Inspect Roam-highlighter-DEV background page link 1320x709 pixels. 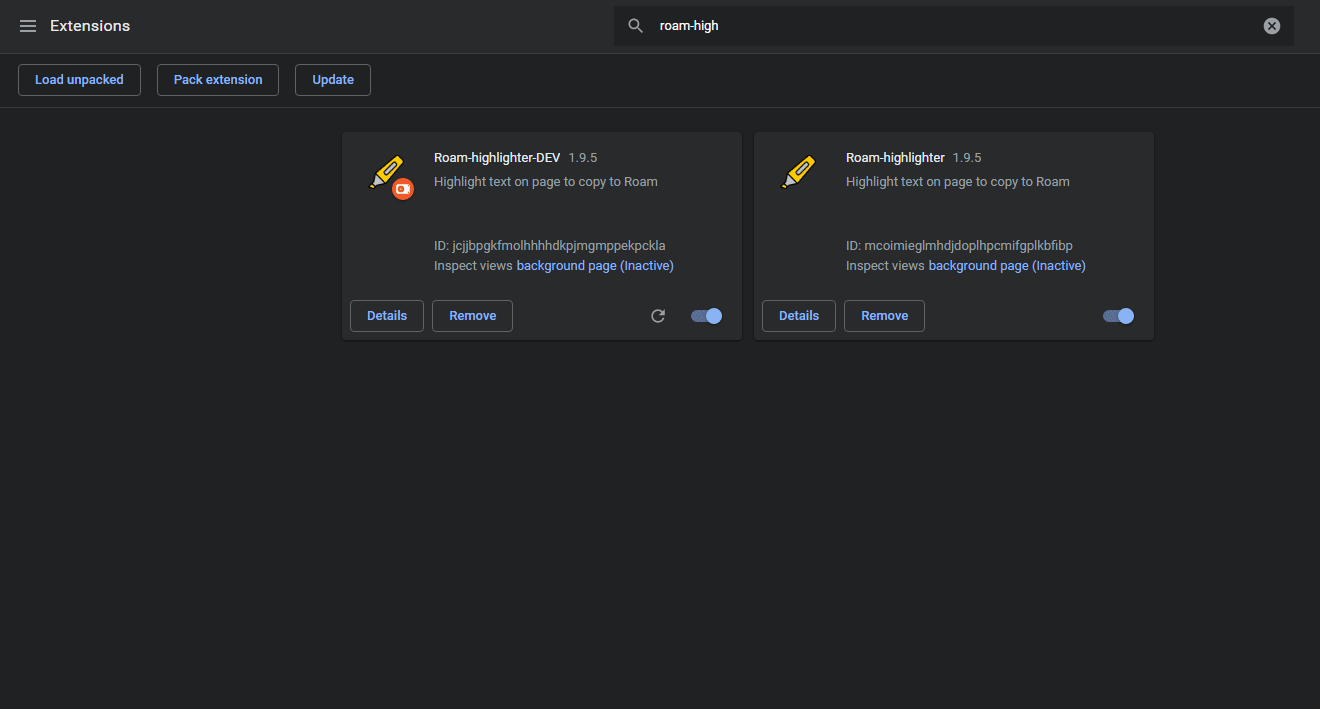click(595, 266)
